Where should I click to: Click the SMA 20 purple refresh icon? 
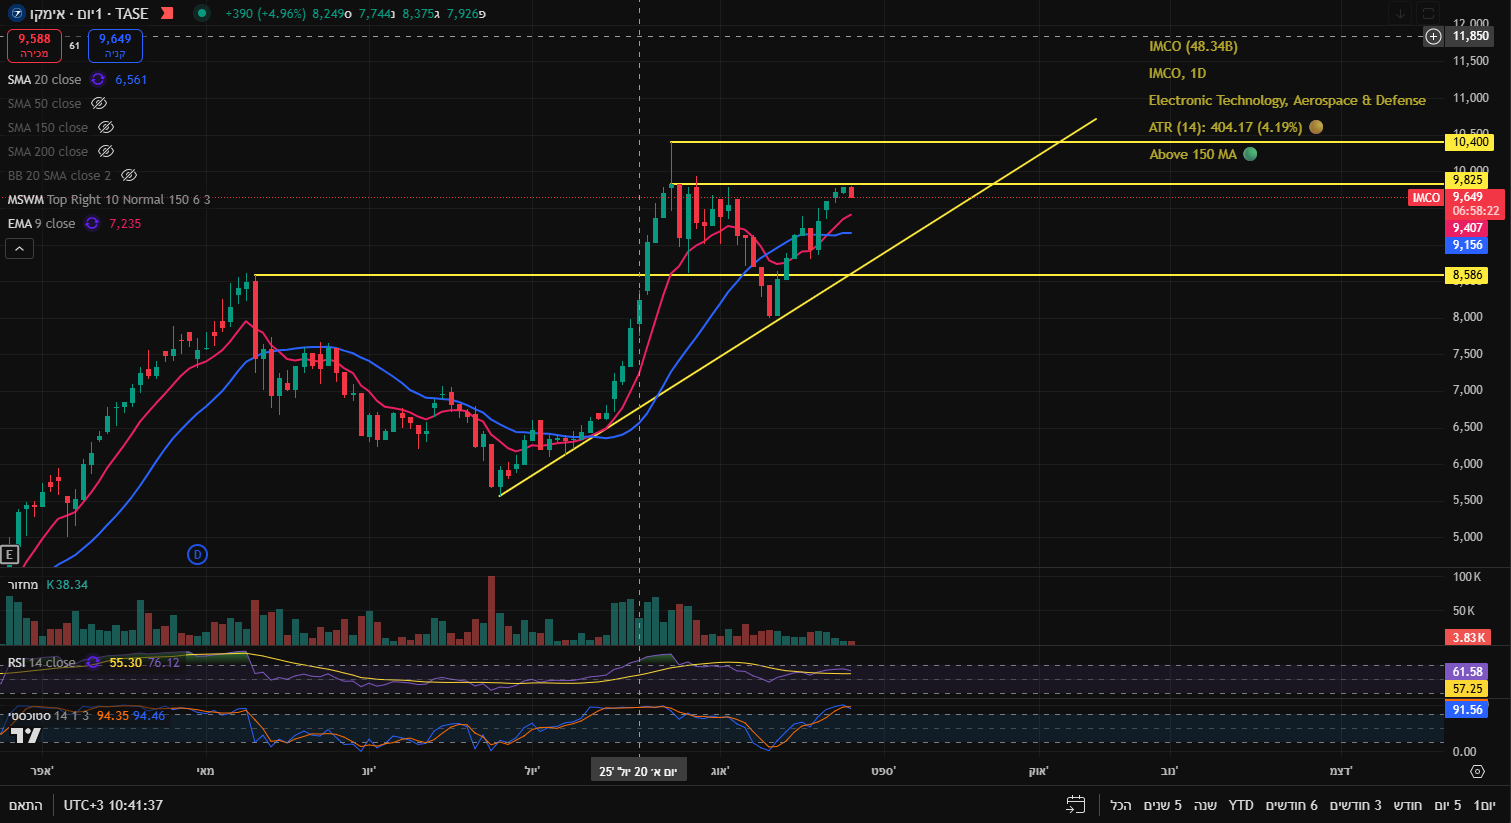pyautogui.click(x=98, y=80)
